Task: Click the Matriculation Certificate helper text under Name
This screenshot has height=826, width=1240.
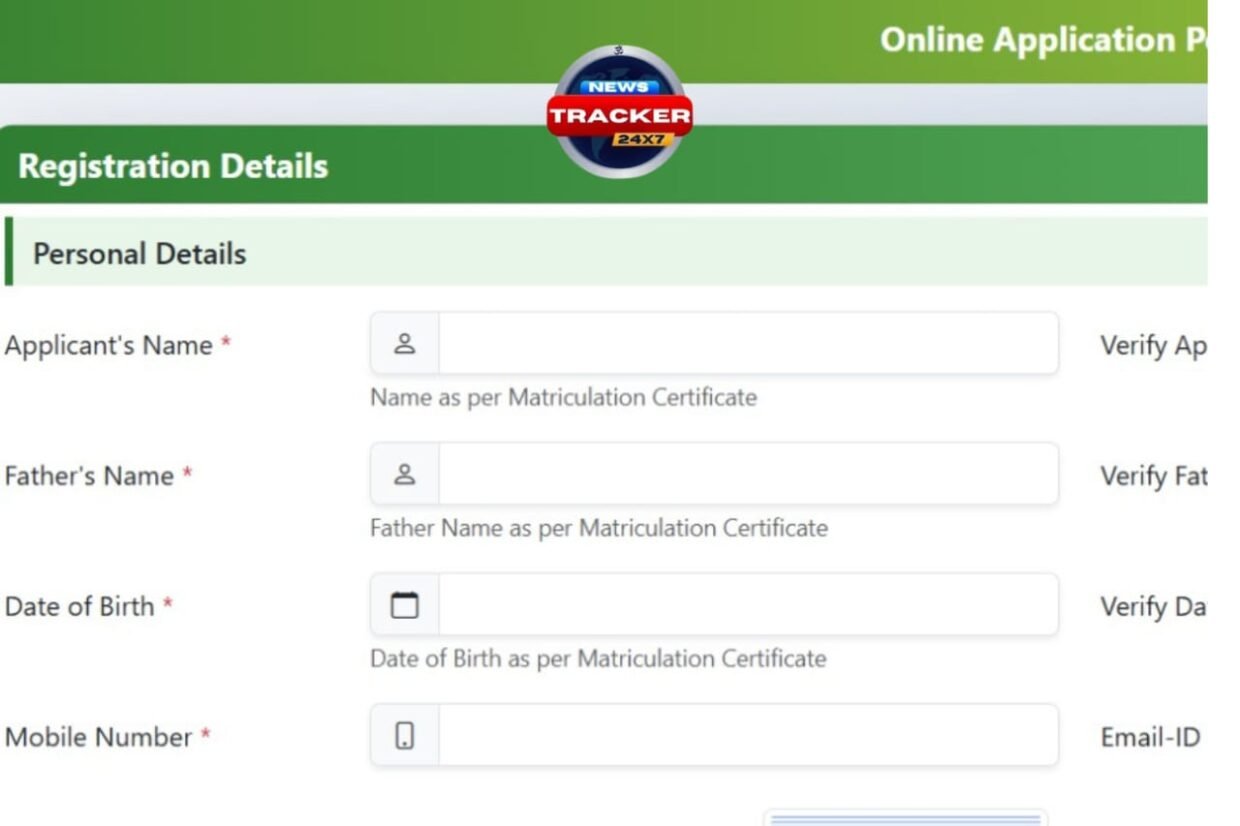Action: tap(563, 397)
